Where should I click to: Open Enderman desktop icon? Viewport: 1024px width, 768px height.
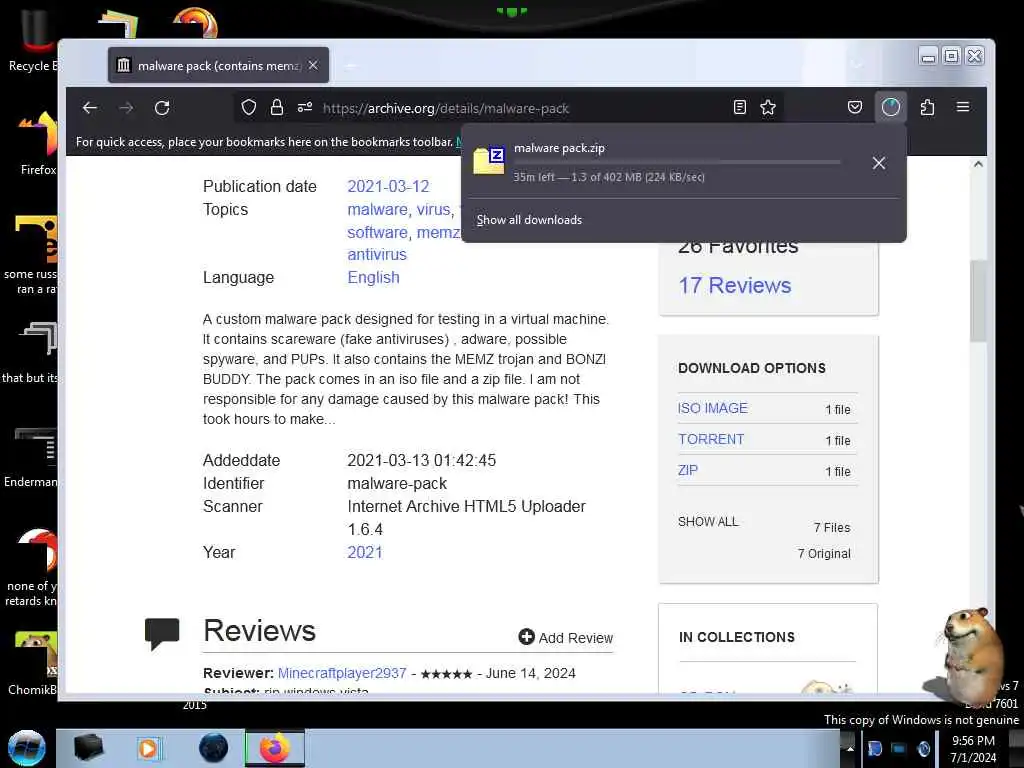(x=31, y=458)
